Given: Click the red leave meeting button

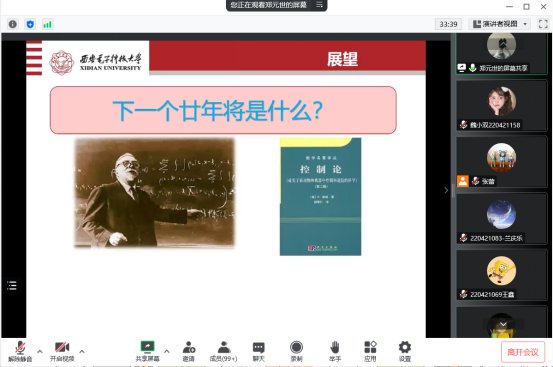Looking at the screenshot, I should [x=523, y=352].
